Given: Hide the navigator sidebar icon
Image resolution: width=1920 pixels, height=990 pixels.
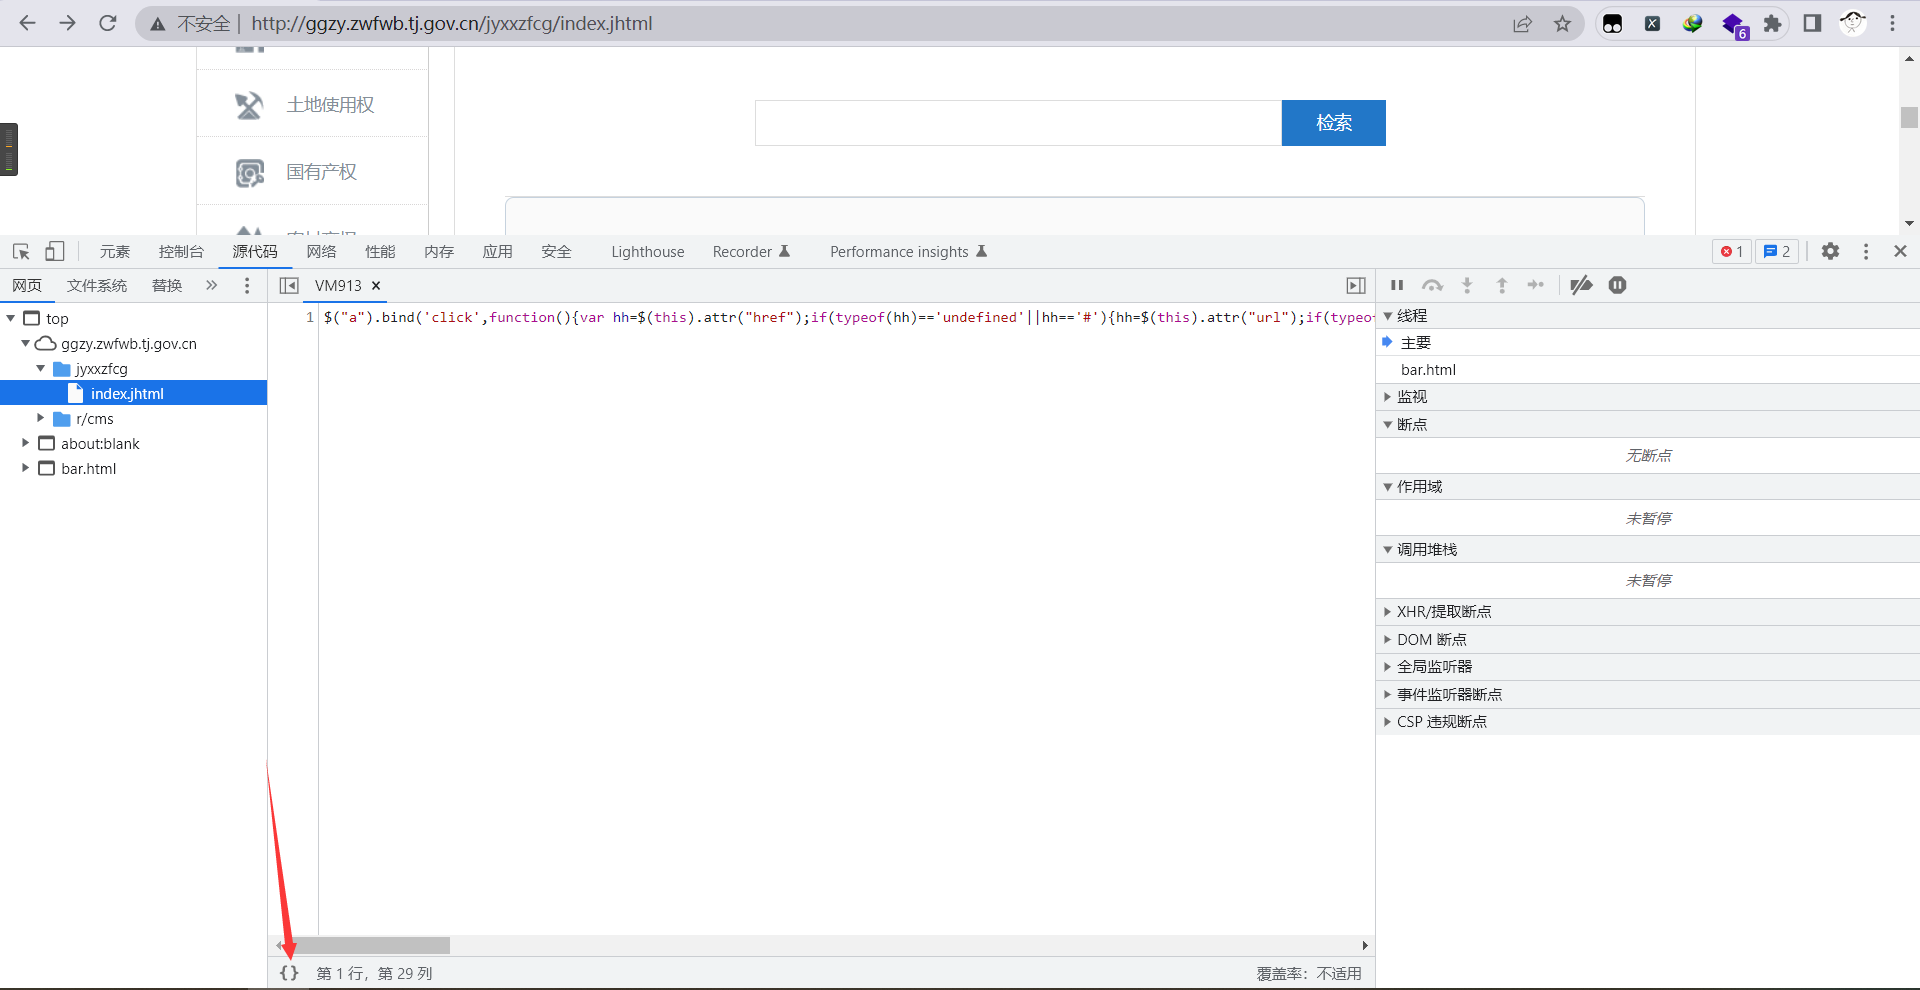Looking at the screenshot, I should point(289,286).
